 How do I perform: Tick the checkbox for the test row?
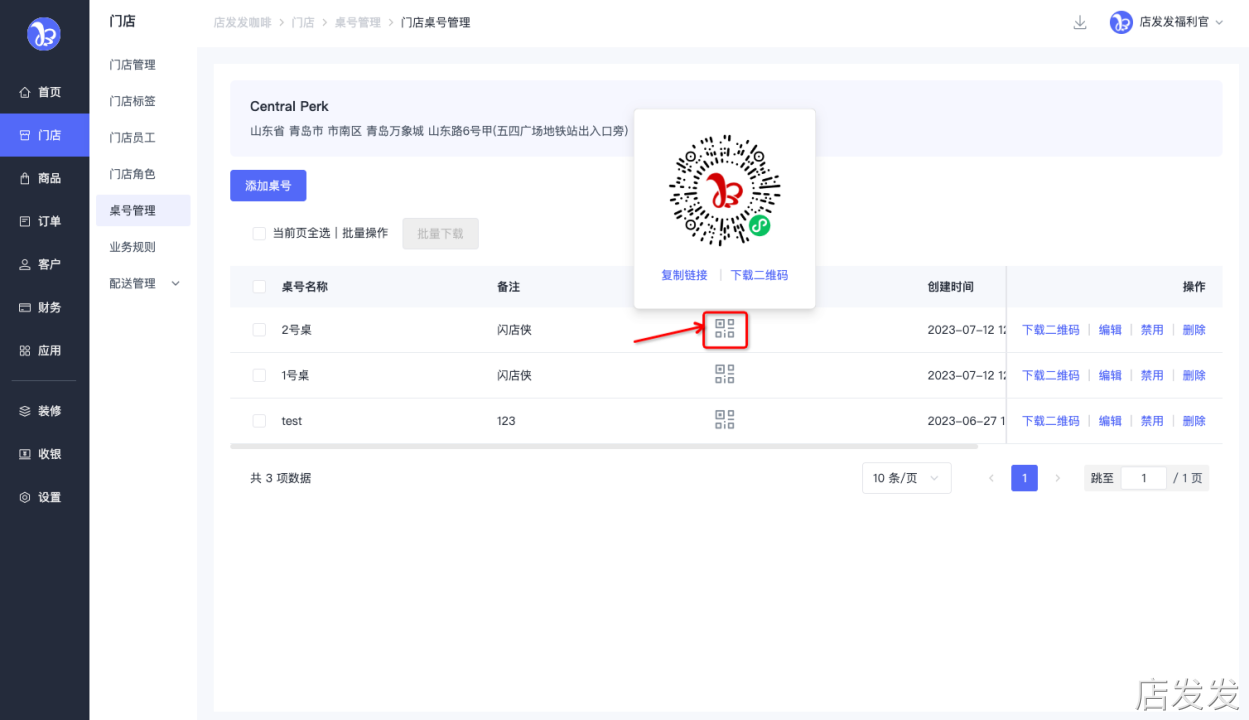[x=259, y=421]
